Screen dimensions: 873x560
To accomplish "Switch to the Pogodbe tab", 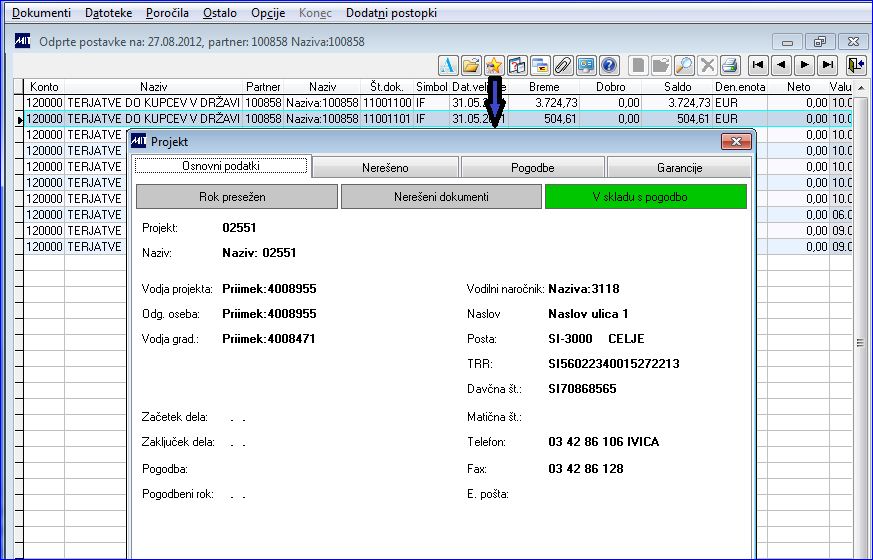I will [x=532, y=168].
